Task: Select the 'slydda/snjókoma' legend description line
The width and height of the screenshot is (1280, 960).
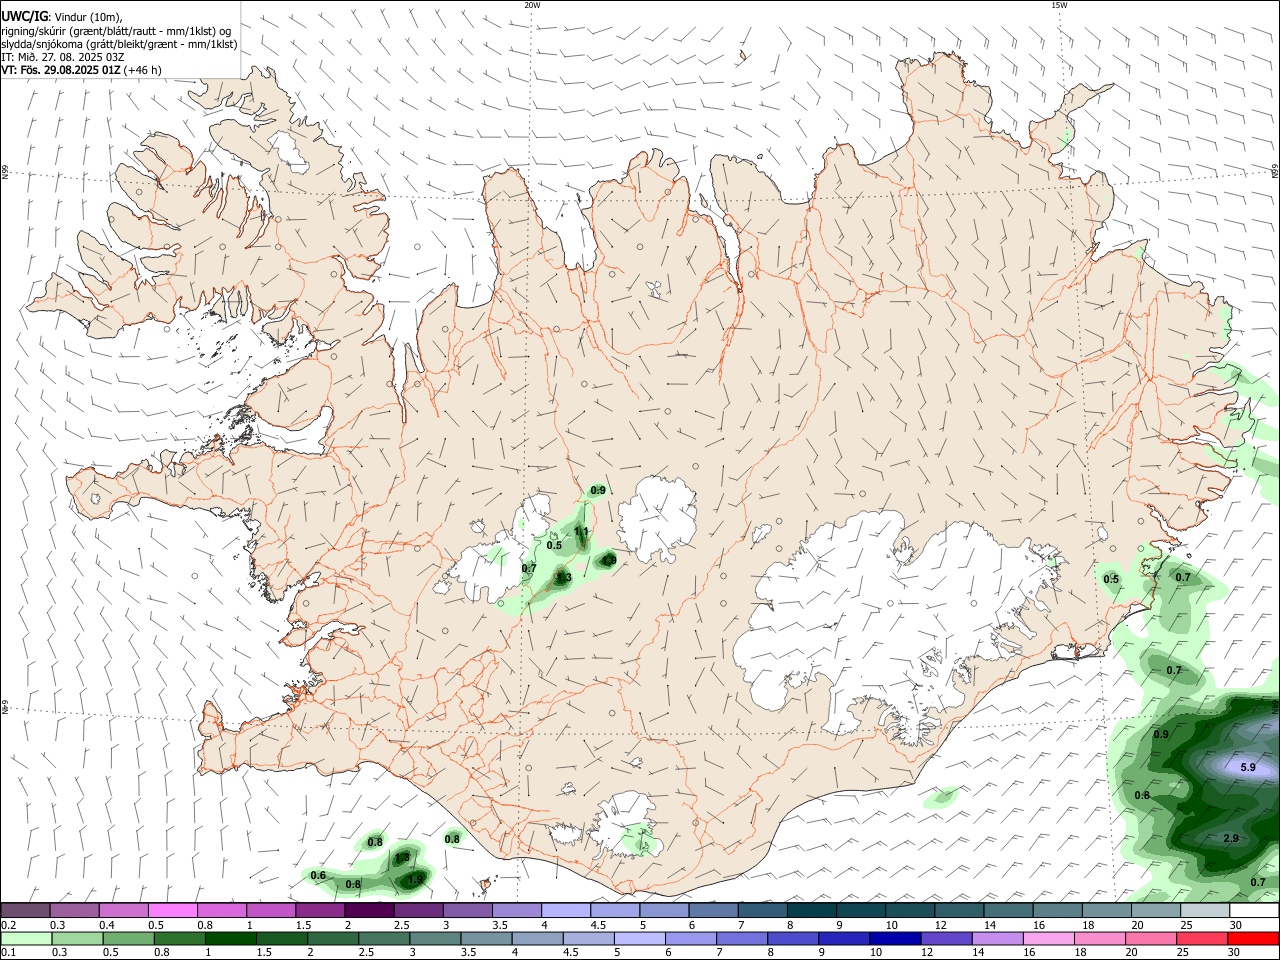Action: tap(119, 44)
